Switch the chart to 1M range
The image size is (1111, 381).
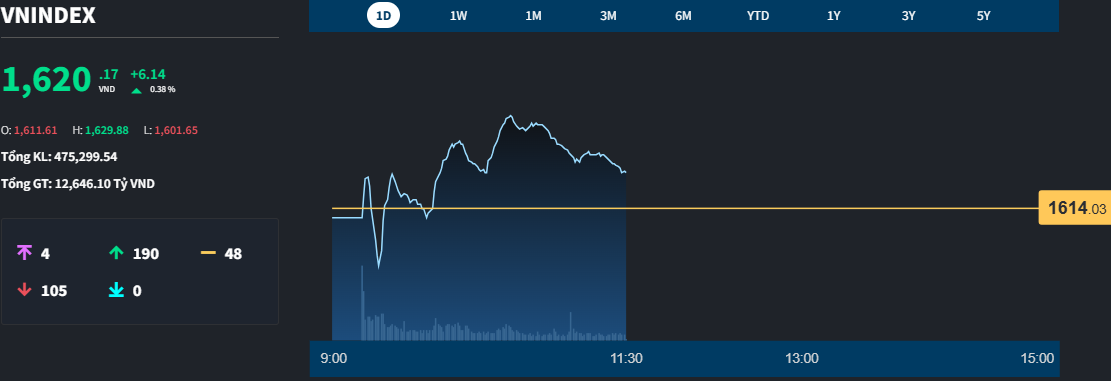534,16
